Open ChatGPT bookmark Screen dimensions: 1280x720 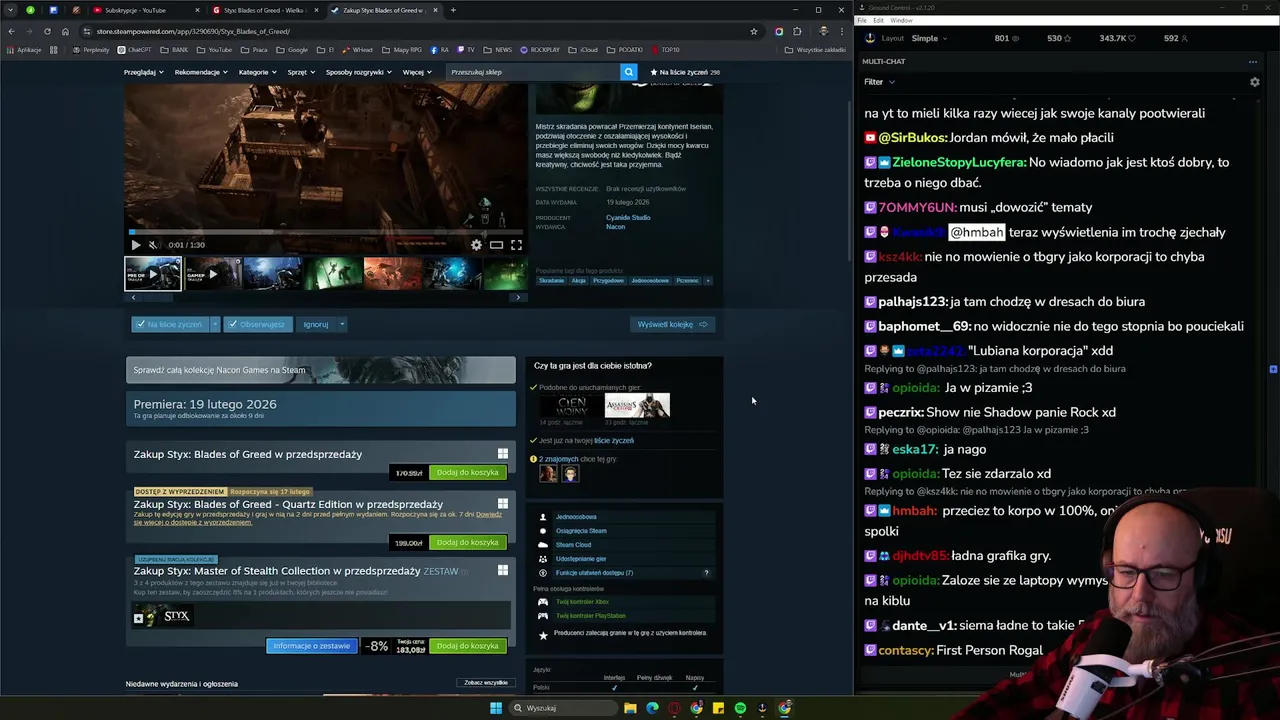click(135, 49)
